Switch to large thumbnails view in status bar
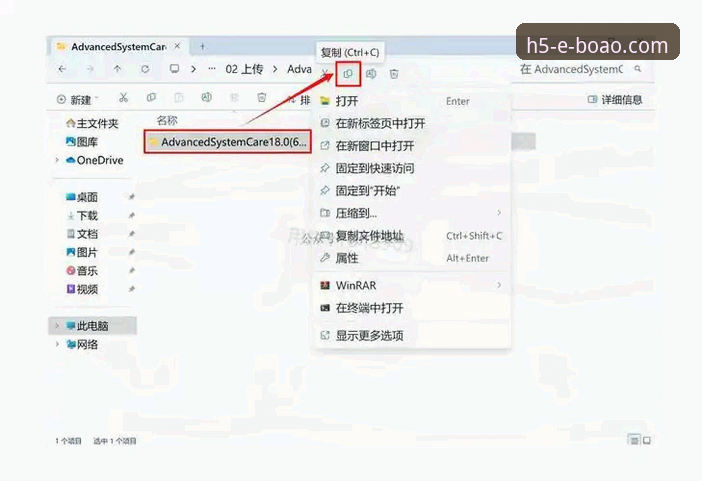The image size is (702, 481). point(647,441)
